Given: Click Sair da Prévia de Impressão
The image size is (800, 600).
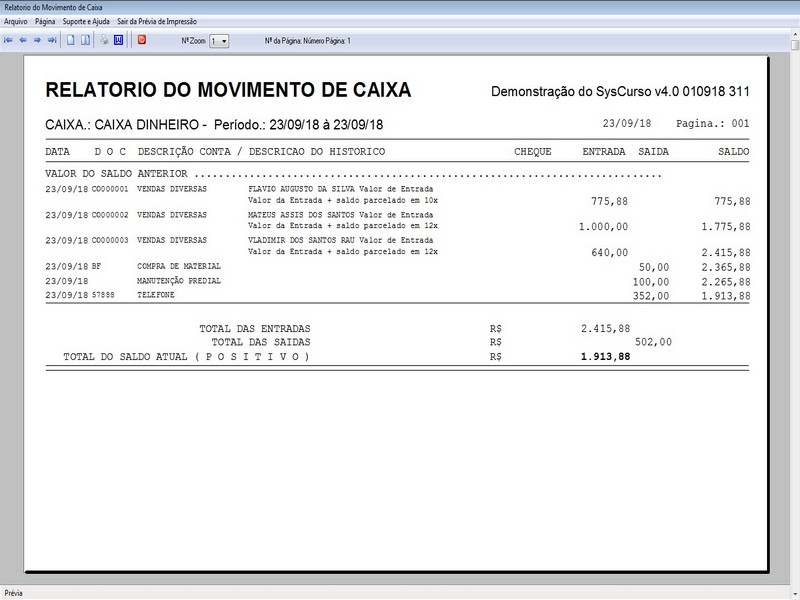Looking at the screenshot, I should click(x=157, y=21).
